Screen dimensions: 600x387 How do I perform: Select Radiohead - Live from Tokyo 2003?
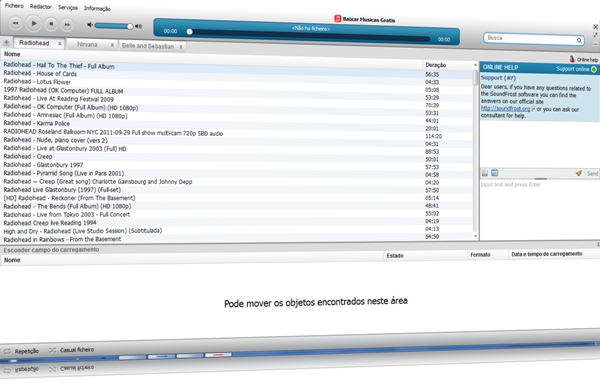(237, 214)
